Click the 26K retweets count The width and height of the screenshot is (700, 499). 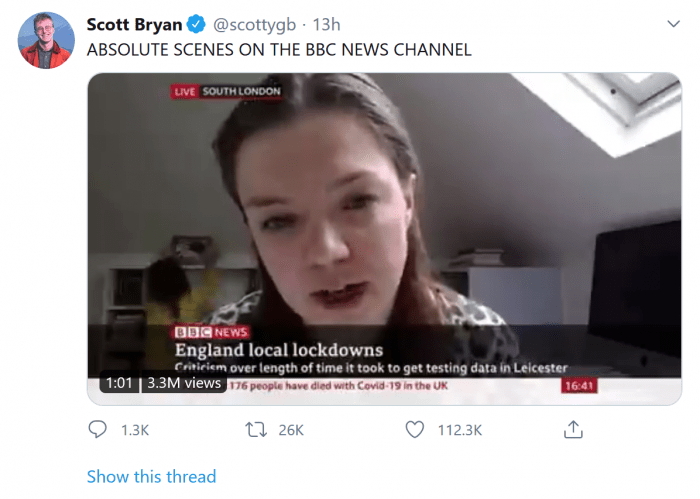[x=291, y=430]
